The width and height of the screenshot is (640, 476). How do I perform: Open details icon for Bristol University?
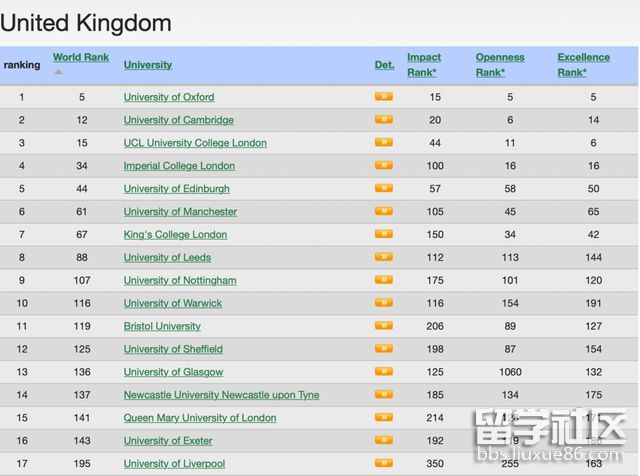click(384, 325)
